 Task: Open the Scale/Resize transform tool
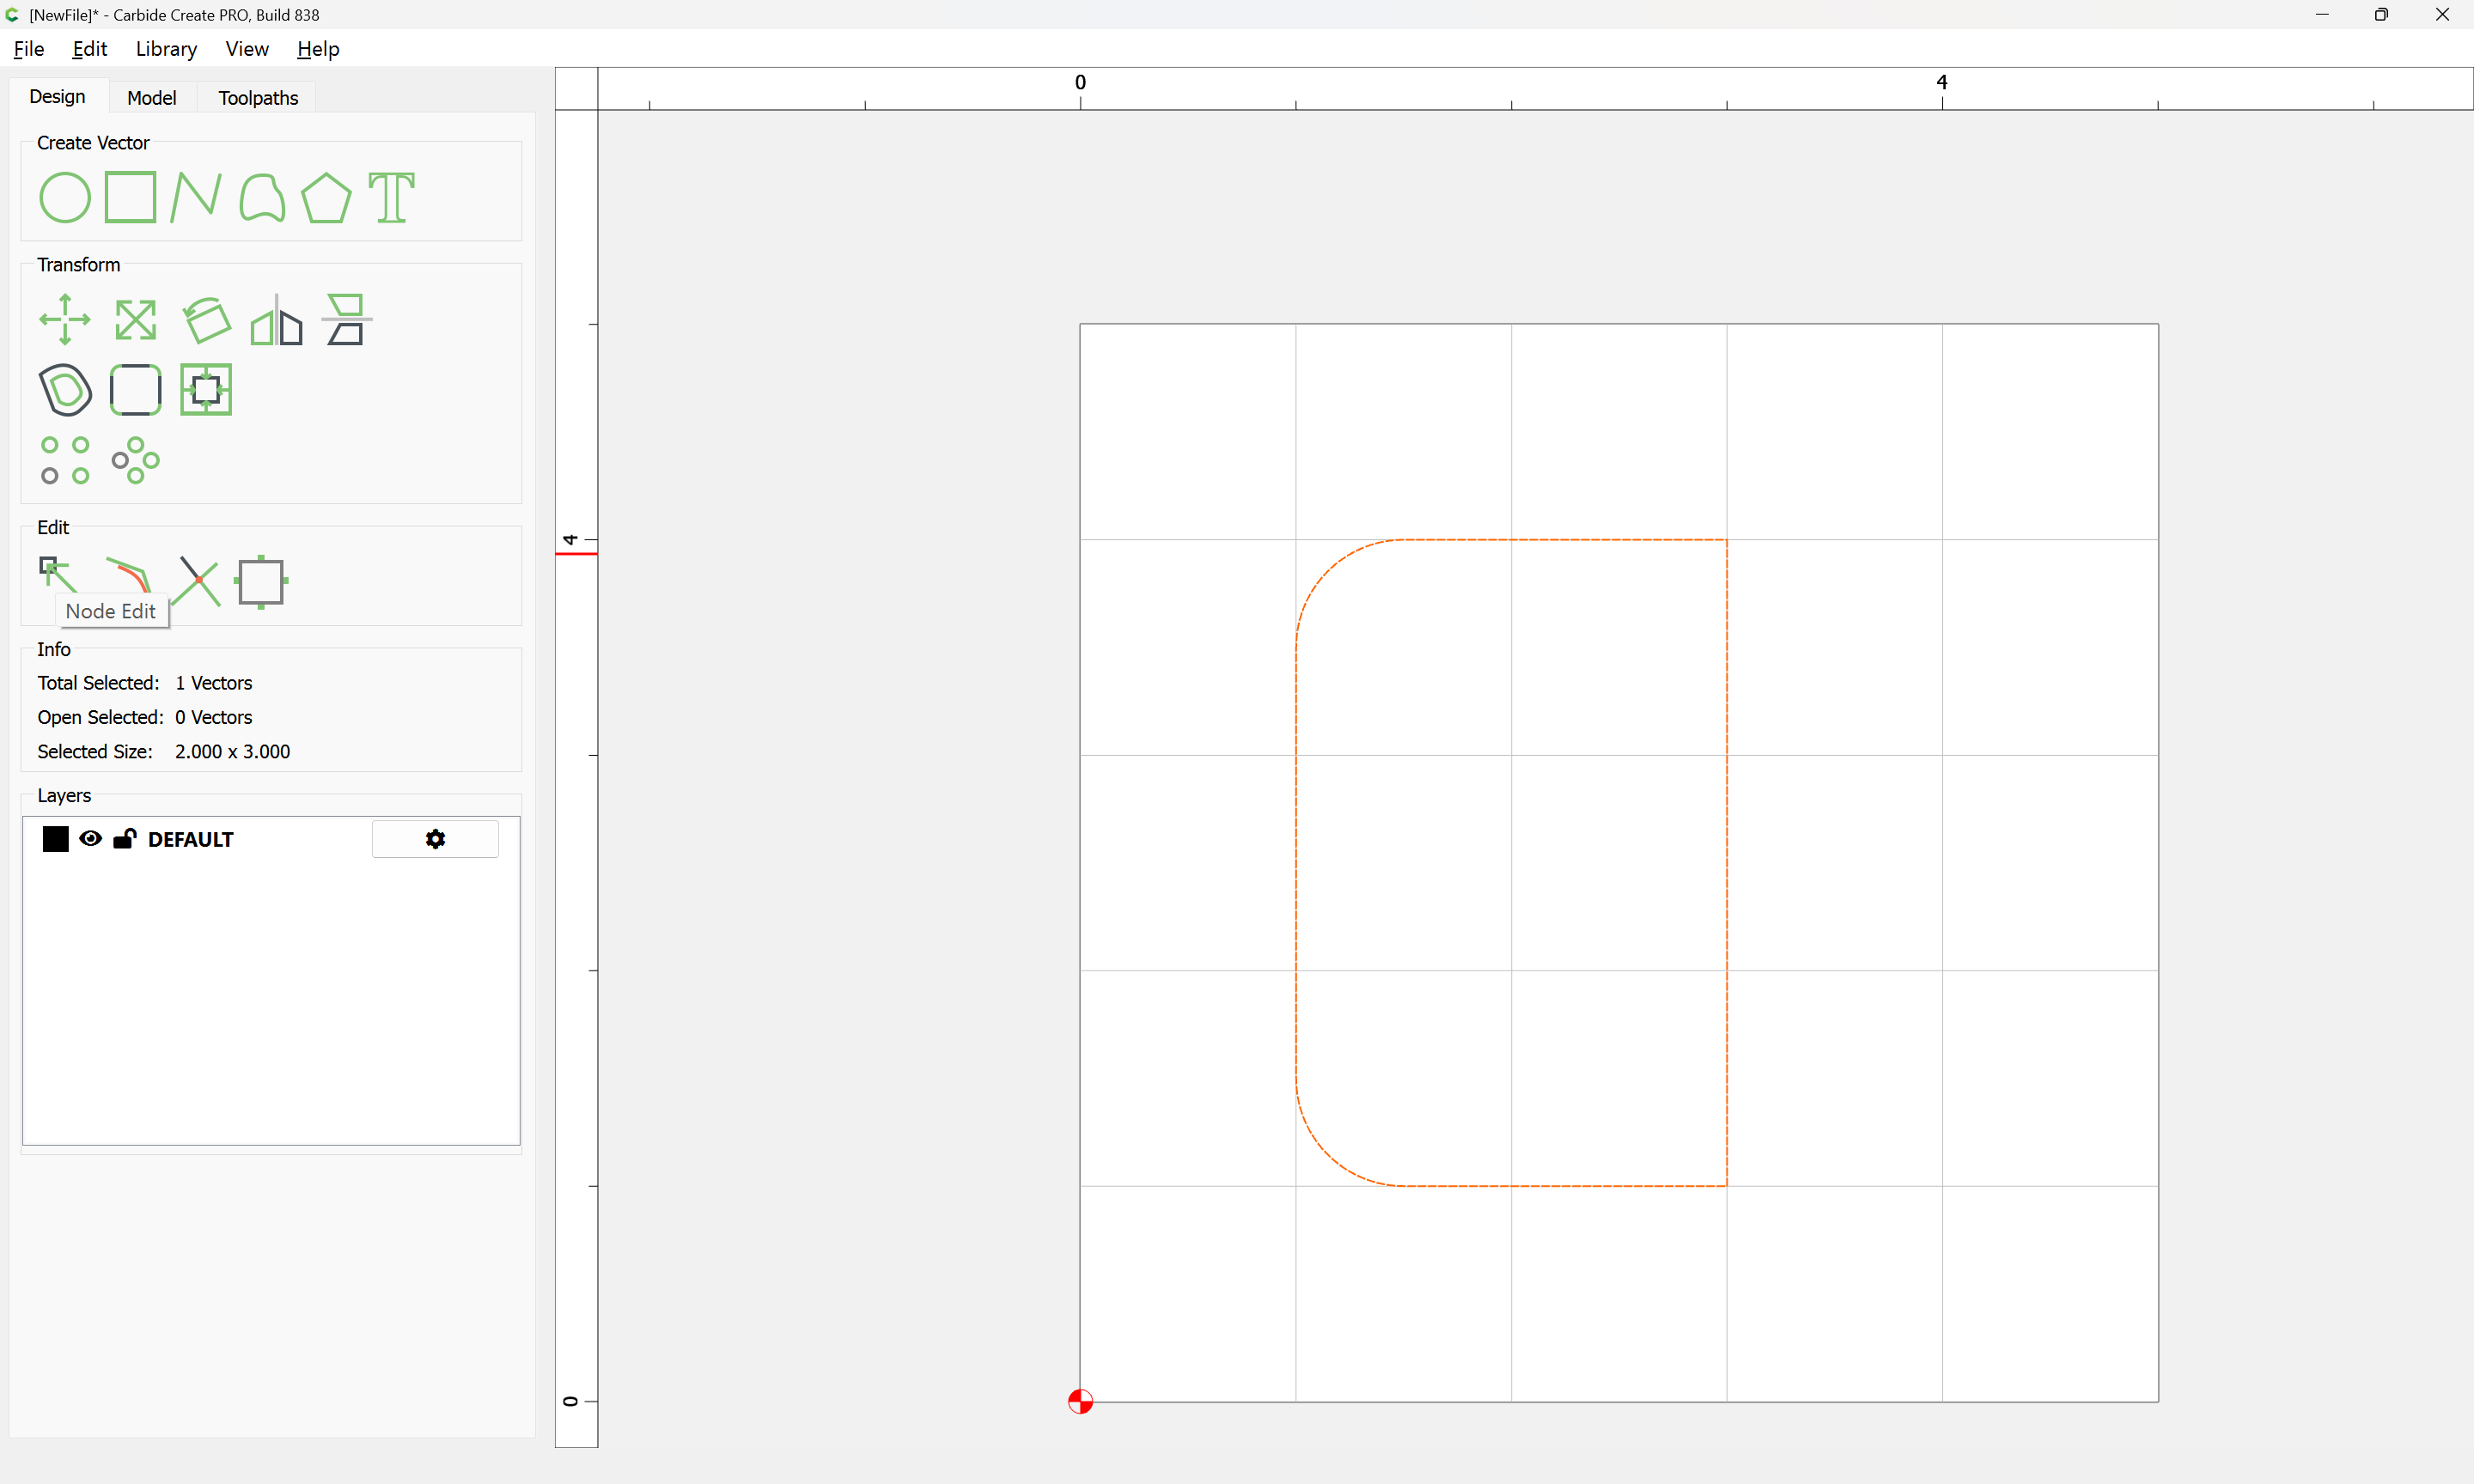135,320
